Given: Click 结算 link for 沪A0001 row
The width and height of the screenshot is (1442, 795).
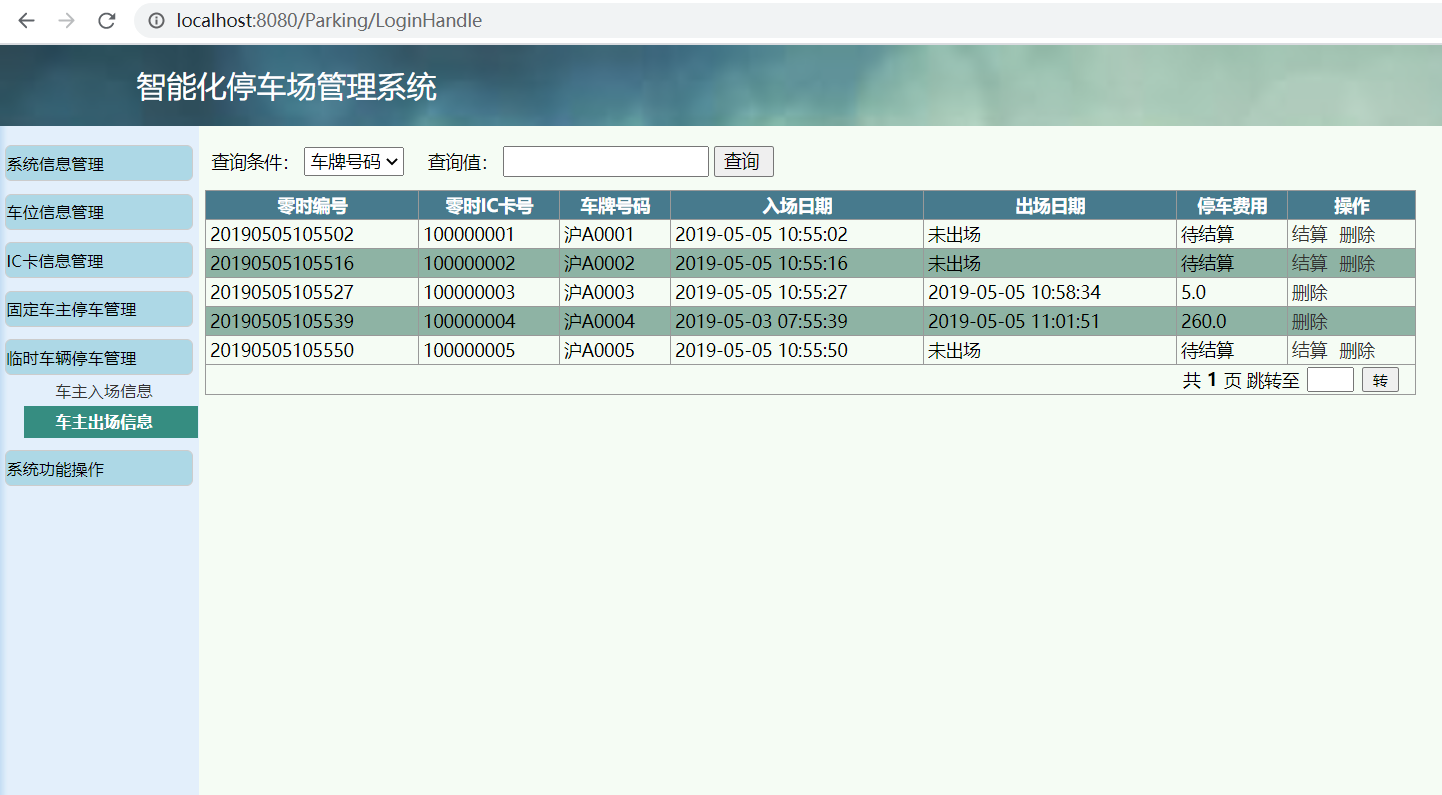Looking at the screenshot, I should point(1310,234).
